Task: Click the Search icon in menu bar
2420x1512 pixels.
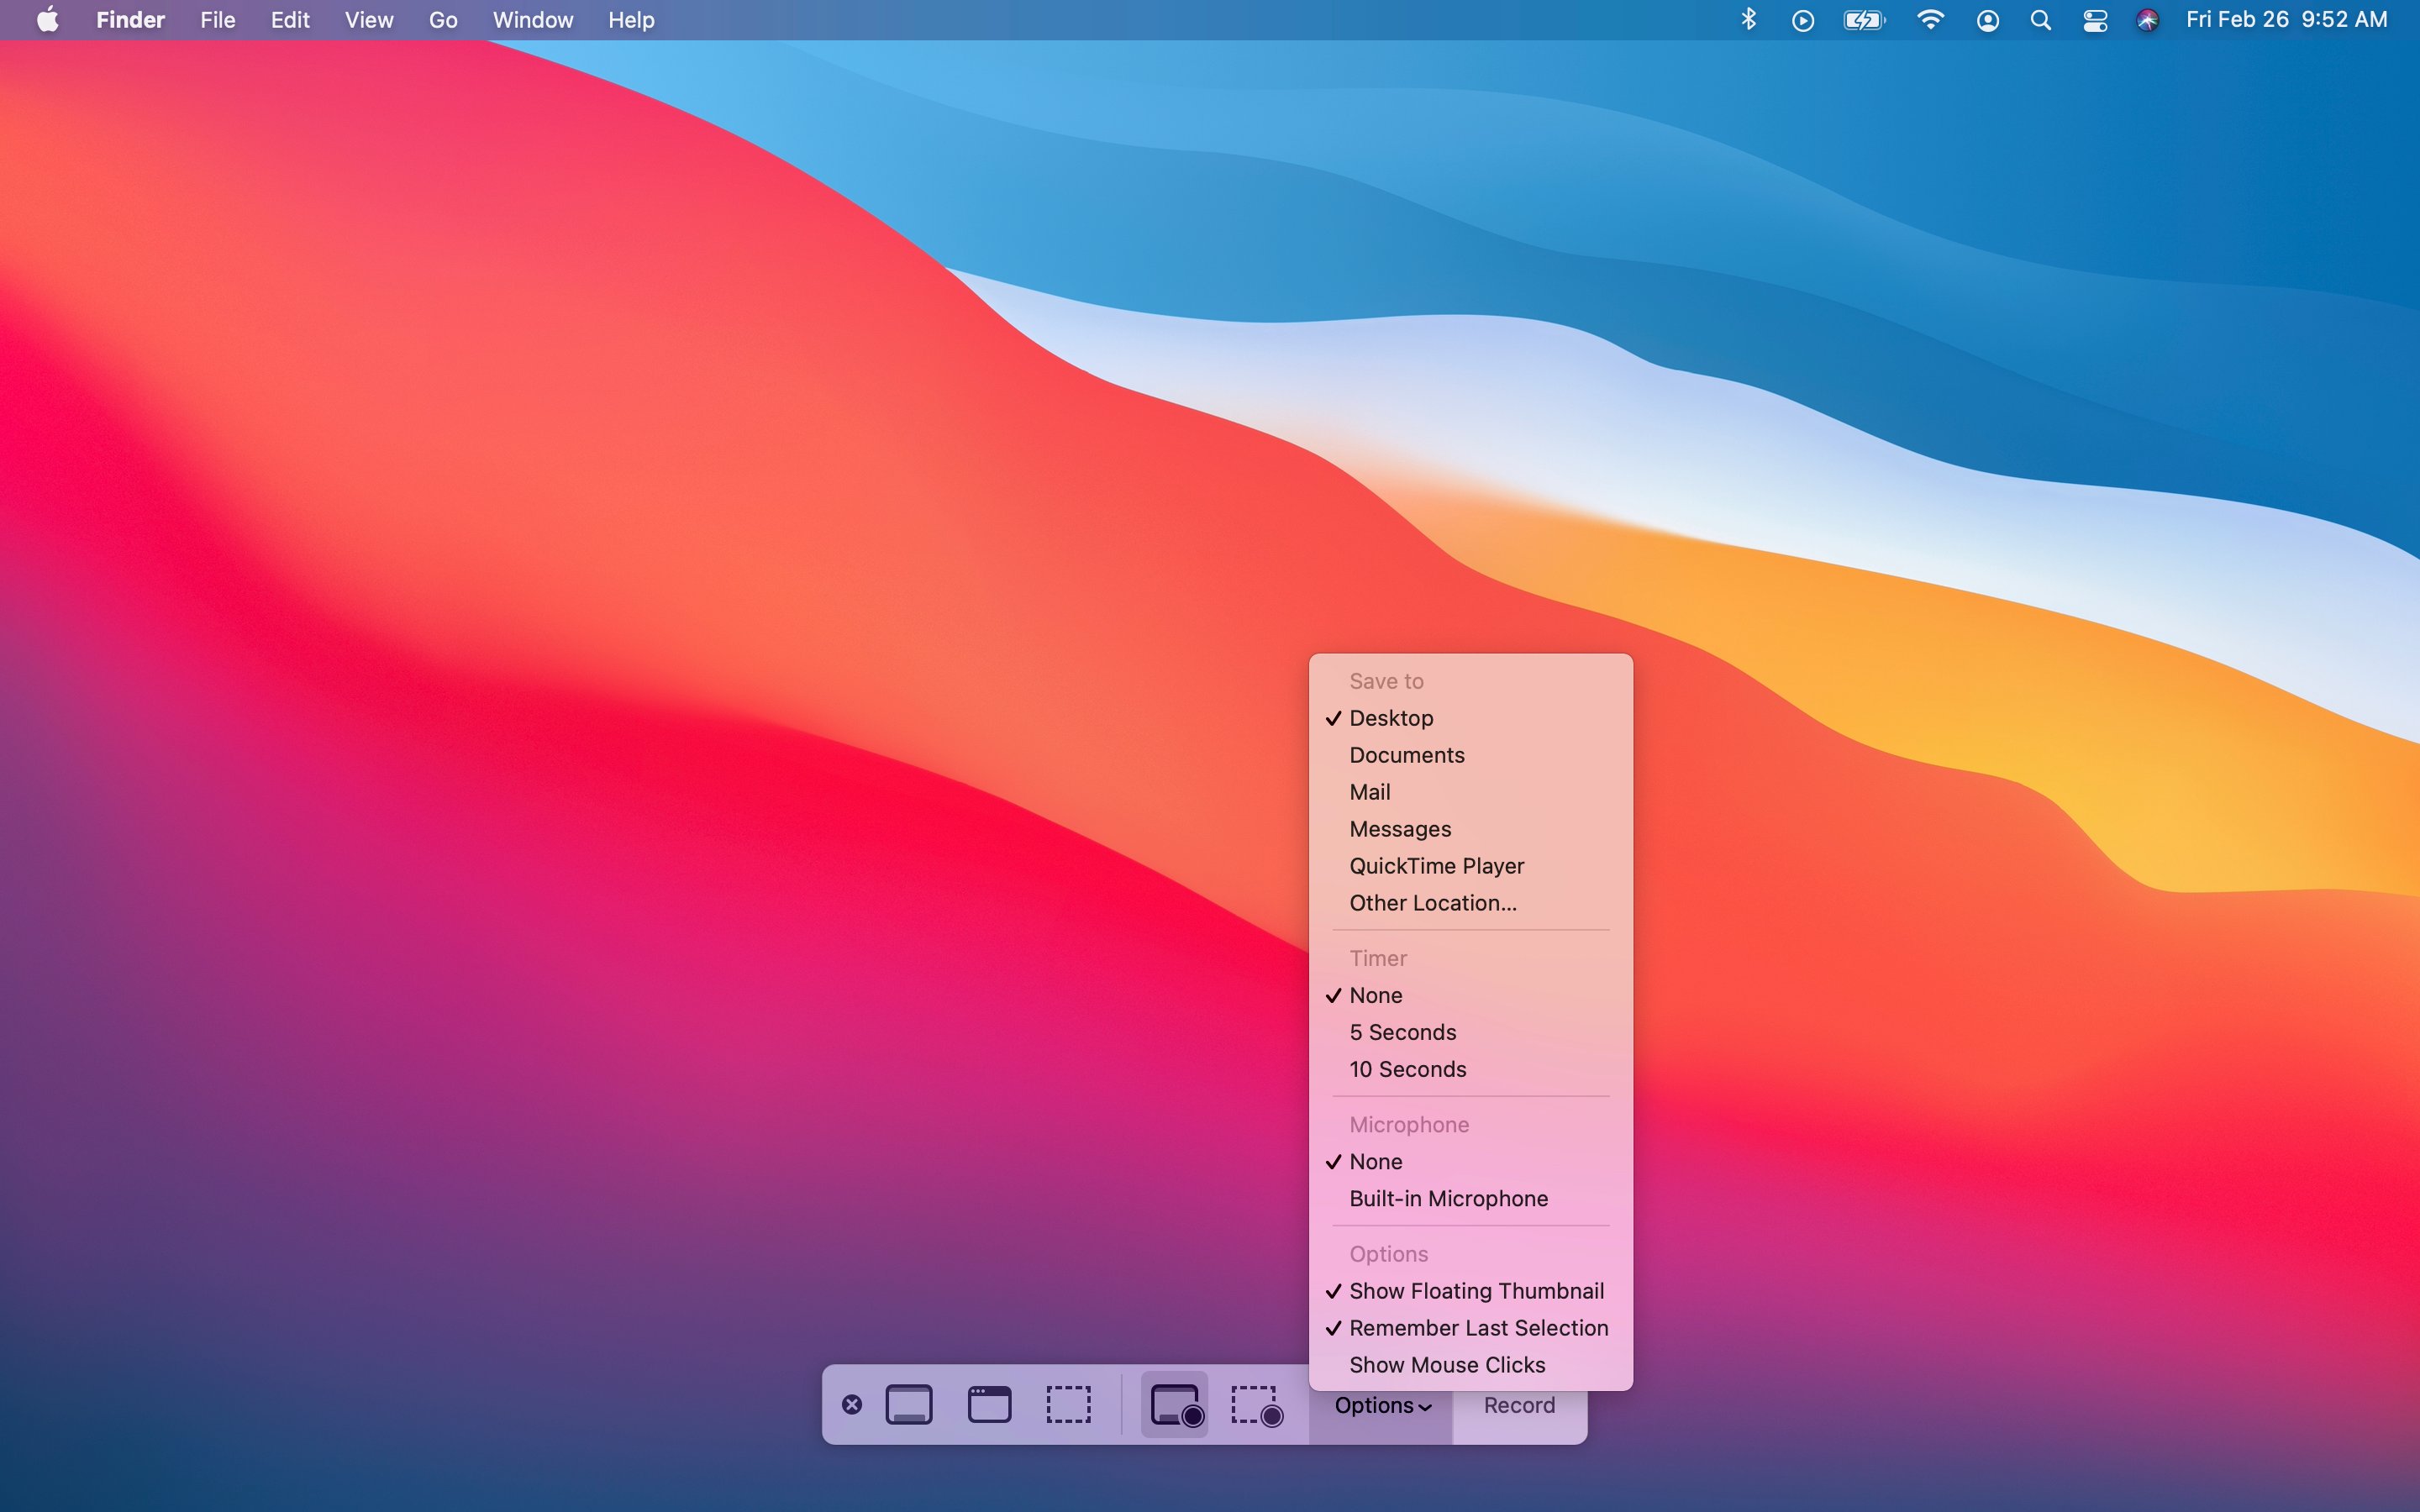Action: click(2039, 19)
